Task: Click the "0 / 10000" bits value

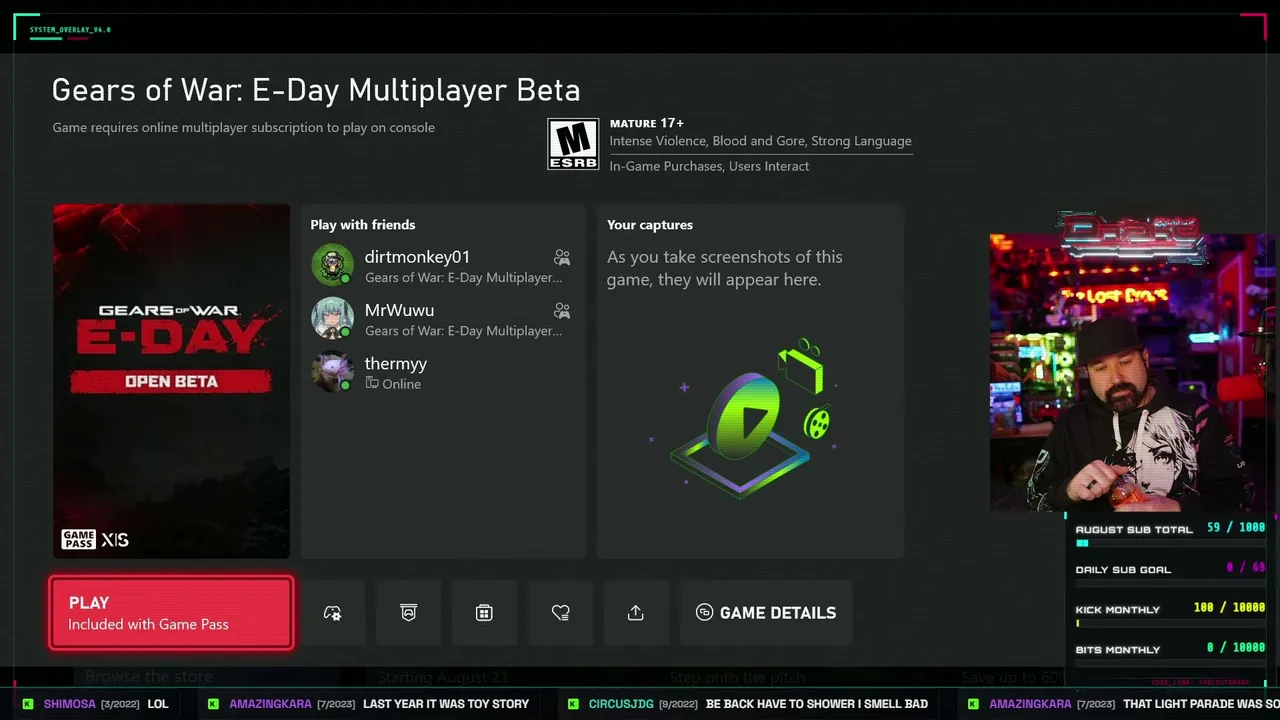Action: (x=1236, y=648)
